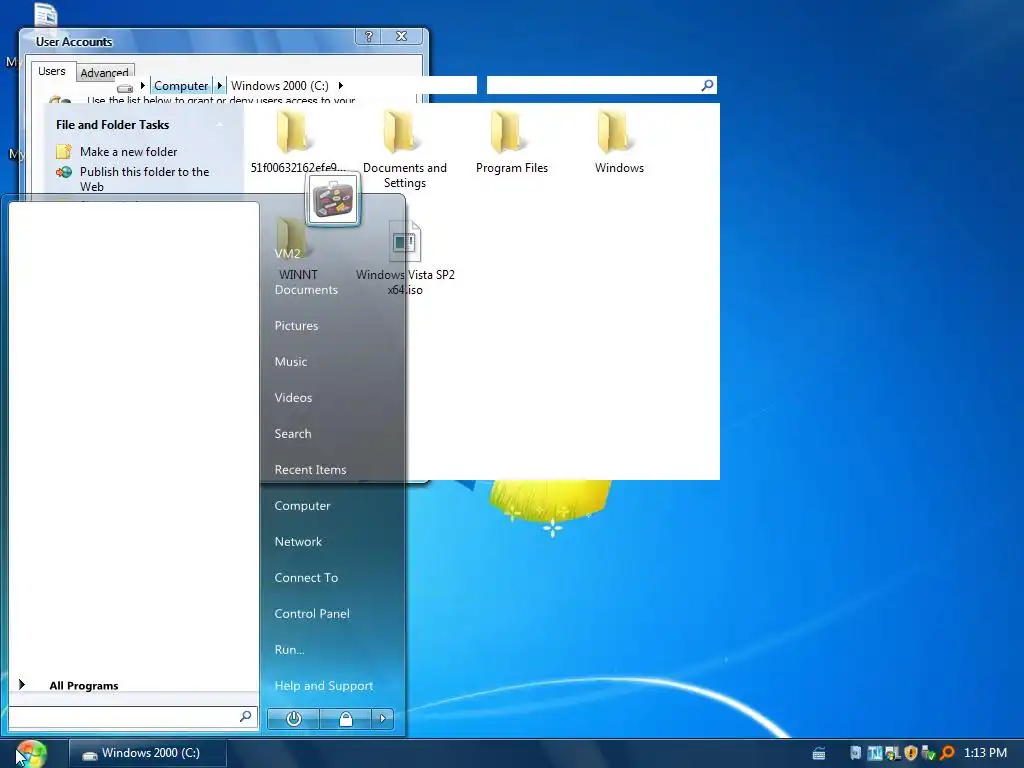Expand the All Programs arrow

[22, 684]
